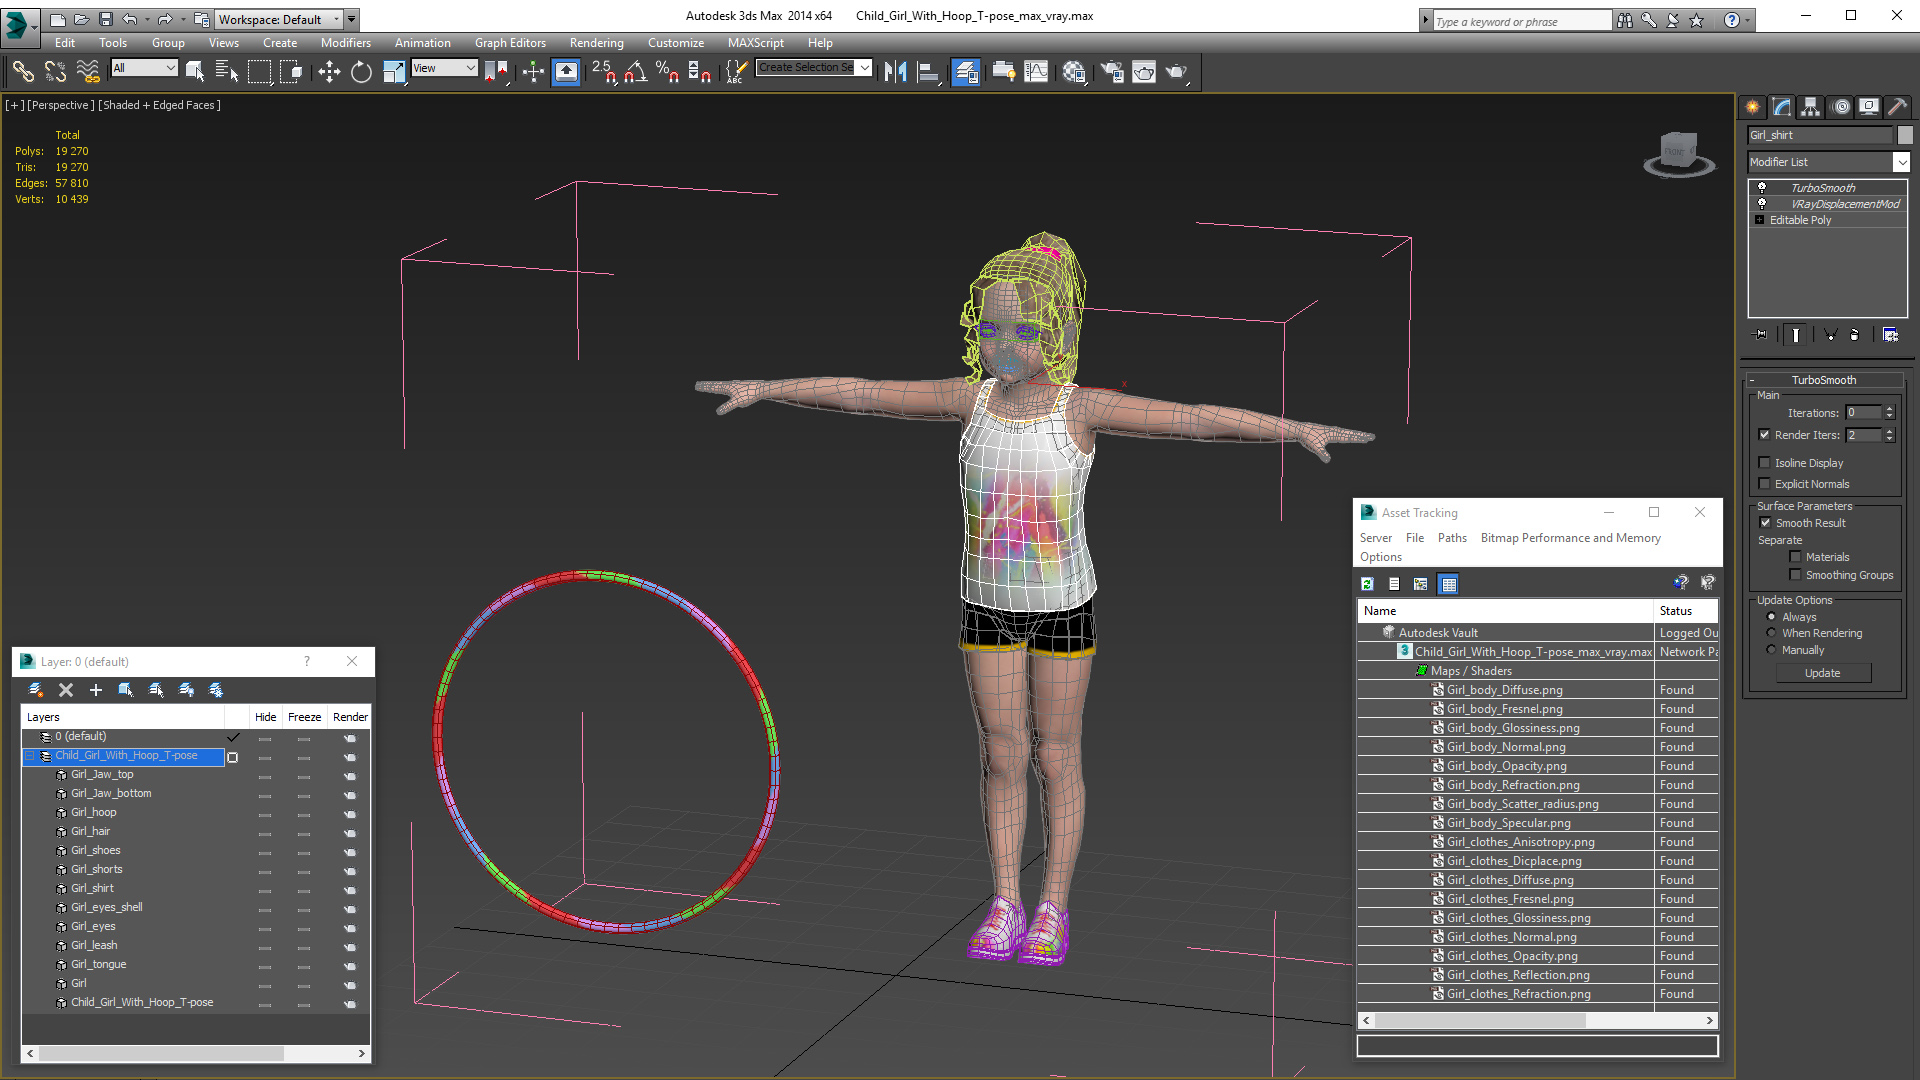The image size is (1920, 1080).
Task: Switch Asset Tracking to table view icon
Action: pyautogui.click(x=1448, y=584)
